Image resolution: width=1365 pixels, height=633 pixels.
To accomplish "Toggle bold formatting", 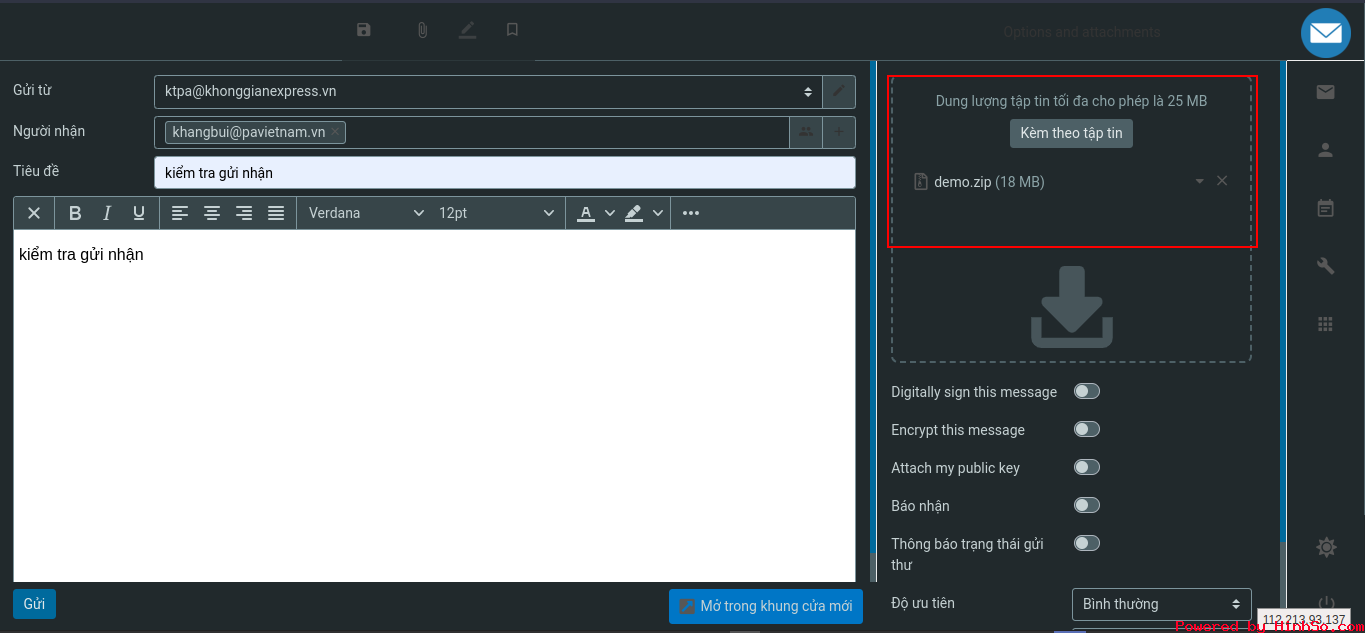I will pos(75,213).
